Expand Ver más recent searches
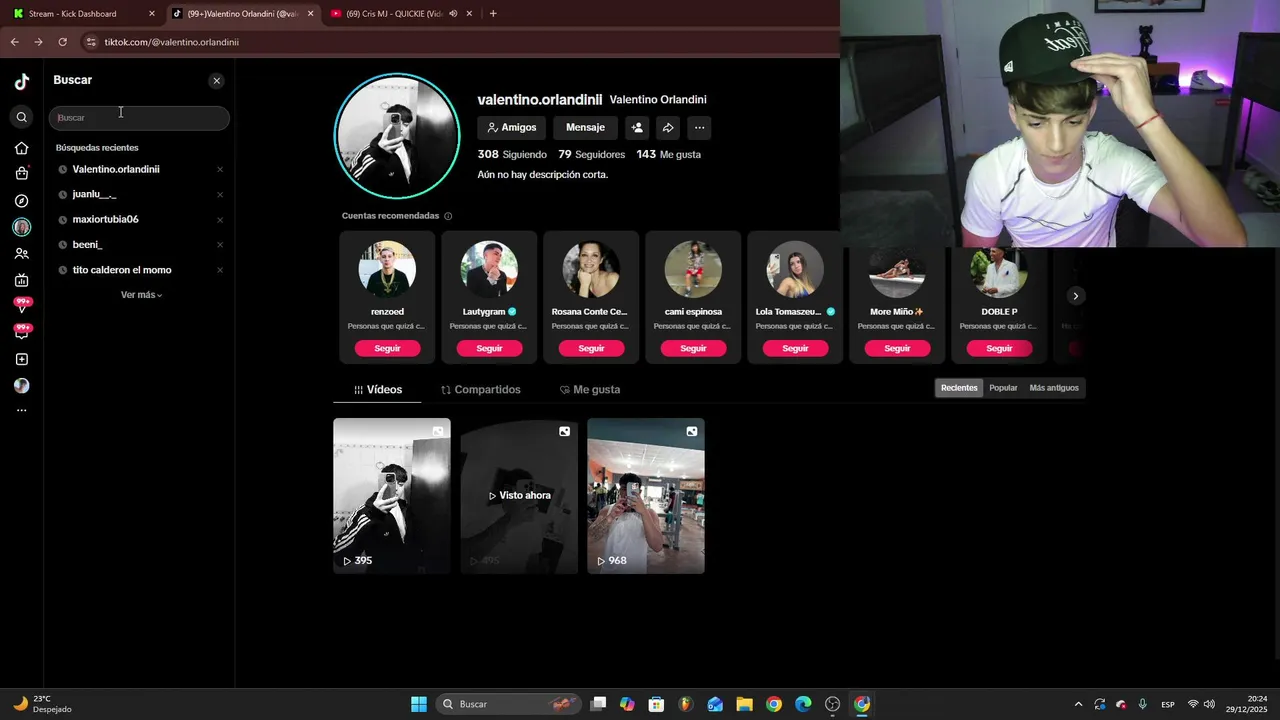 (x=141, y=295)
